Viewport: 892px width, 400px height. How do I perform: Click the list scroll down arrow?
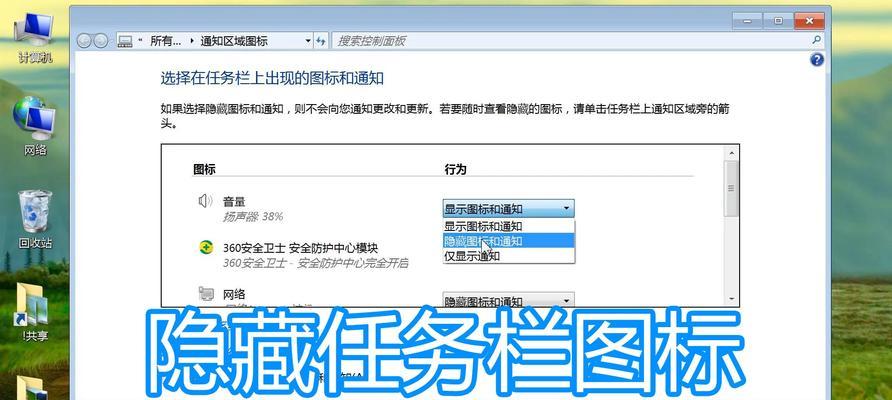pos(731,299)
